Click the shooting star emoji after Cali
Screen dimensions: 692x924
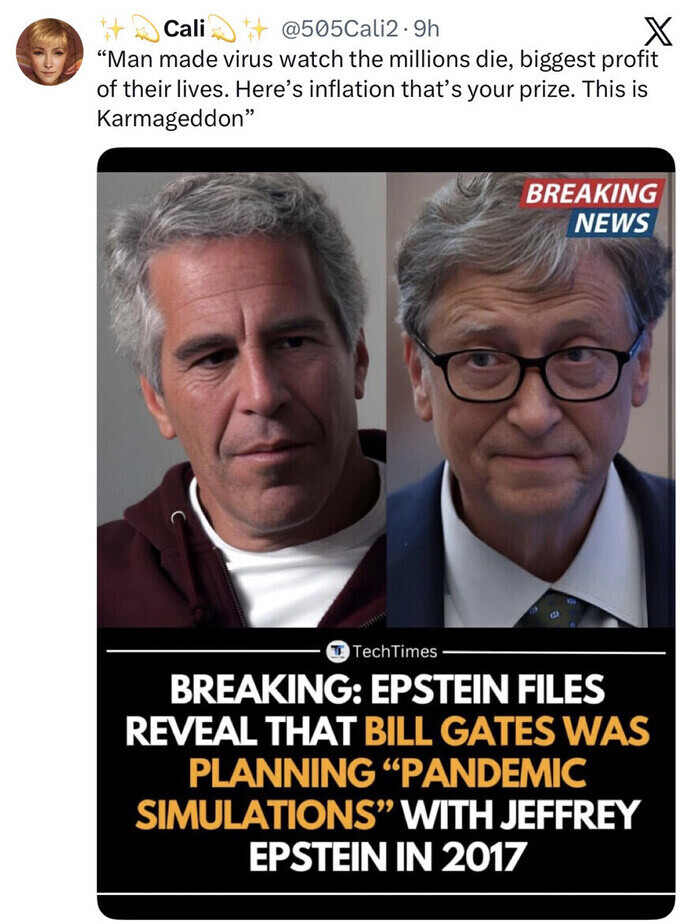222,29
